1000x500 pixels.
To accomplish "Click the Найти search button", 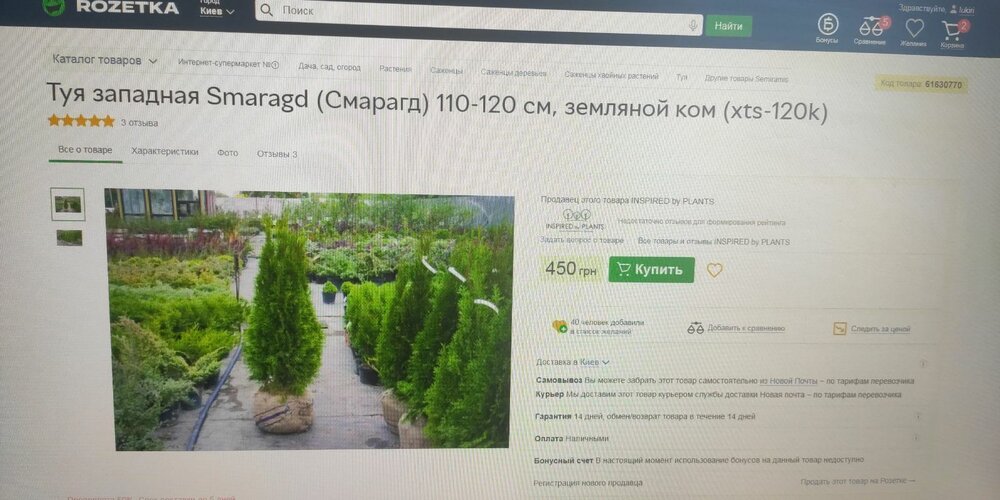I will (x=728, y=26).
